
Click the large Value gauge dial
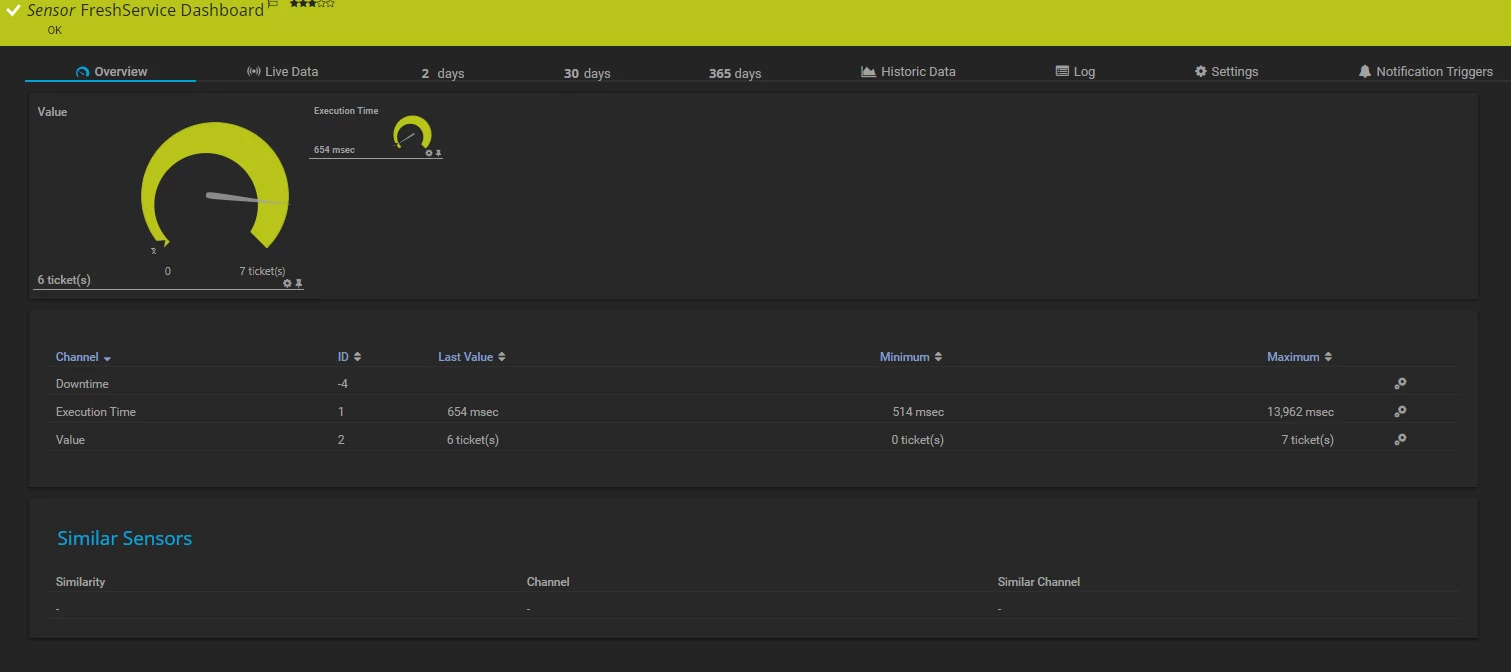[214, 187]
